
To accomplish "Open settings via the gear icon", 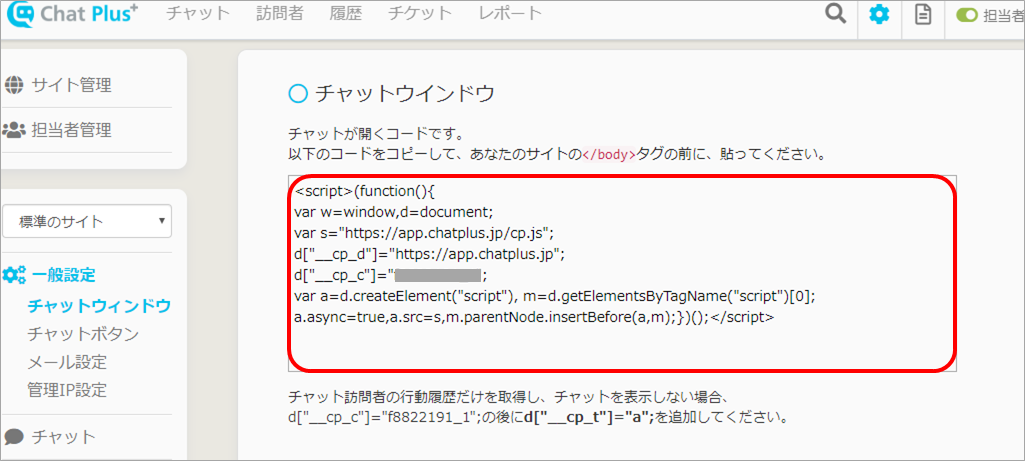I will [x=879, y=15].
